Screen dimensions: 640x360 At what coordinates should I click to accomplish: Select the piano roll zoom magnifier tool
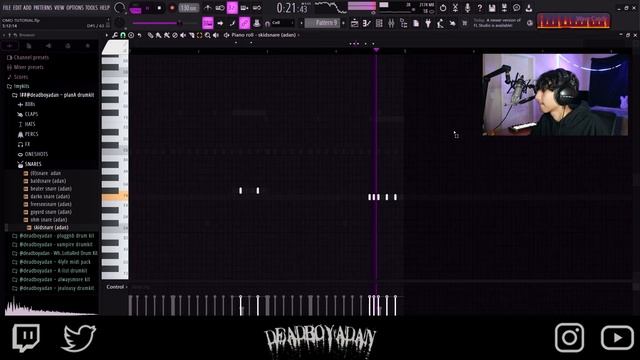coord(208,36)
